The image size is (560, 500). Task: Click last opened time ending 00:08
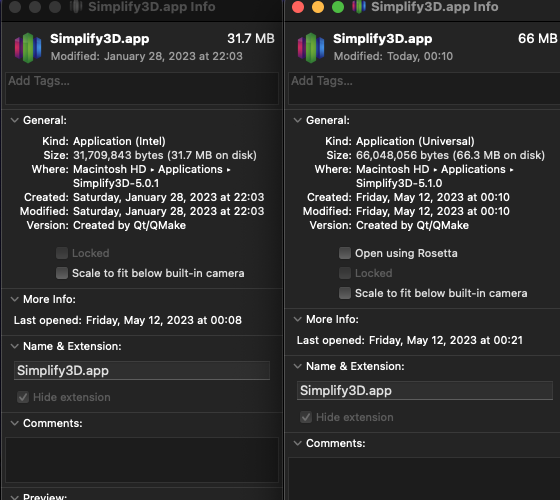pos(164,320)
